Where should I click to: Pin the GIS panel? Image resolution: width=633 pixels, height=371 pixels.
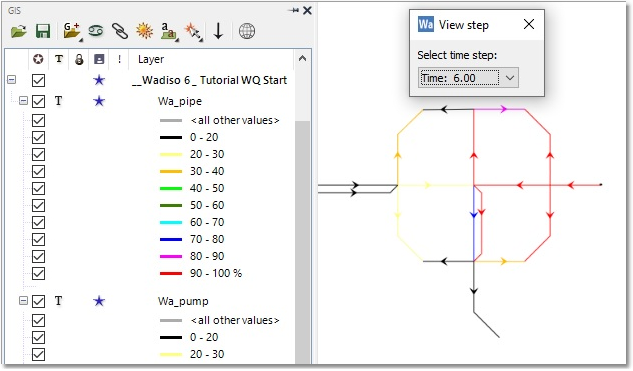click(293, 10)
